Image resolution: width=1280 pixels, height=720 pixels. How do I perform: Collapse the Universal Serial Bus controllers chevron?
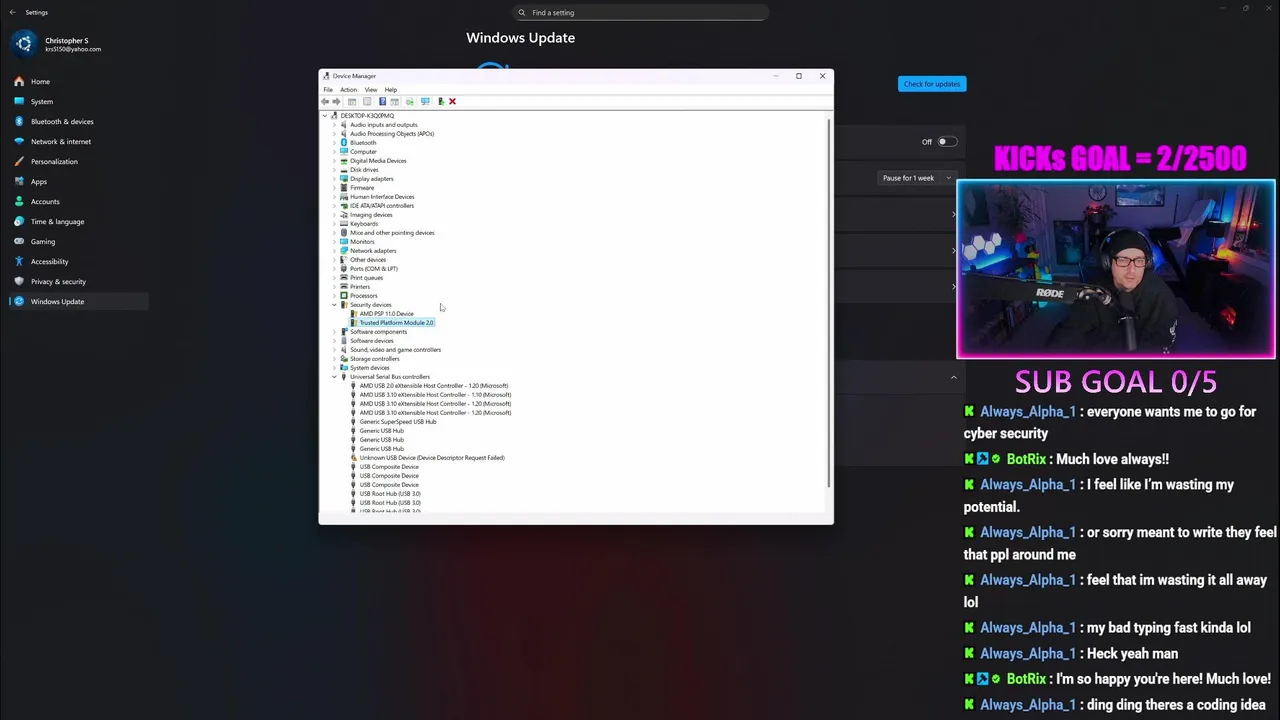coord(334,377)
